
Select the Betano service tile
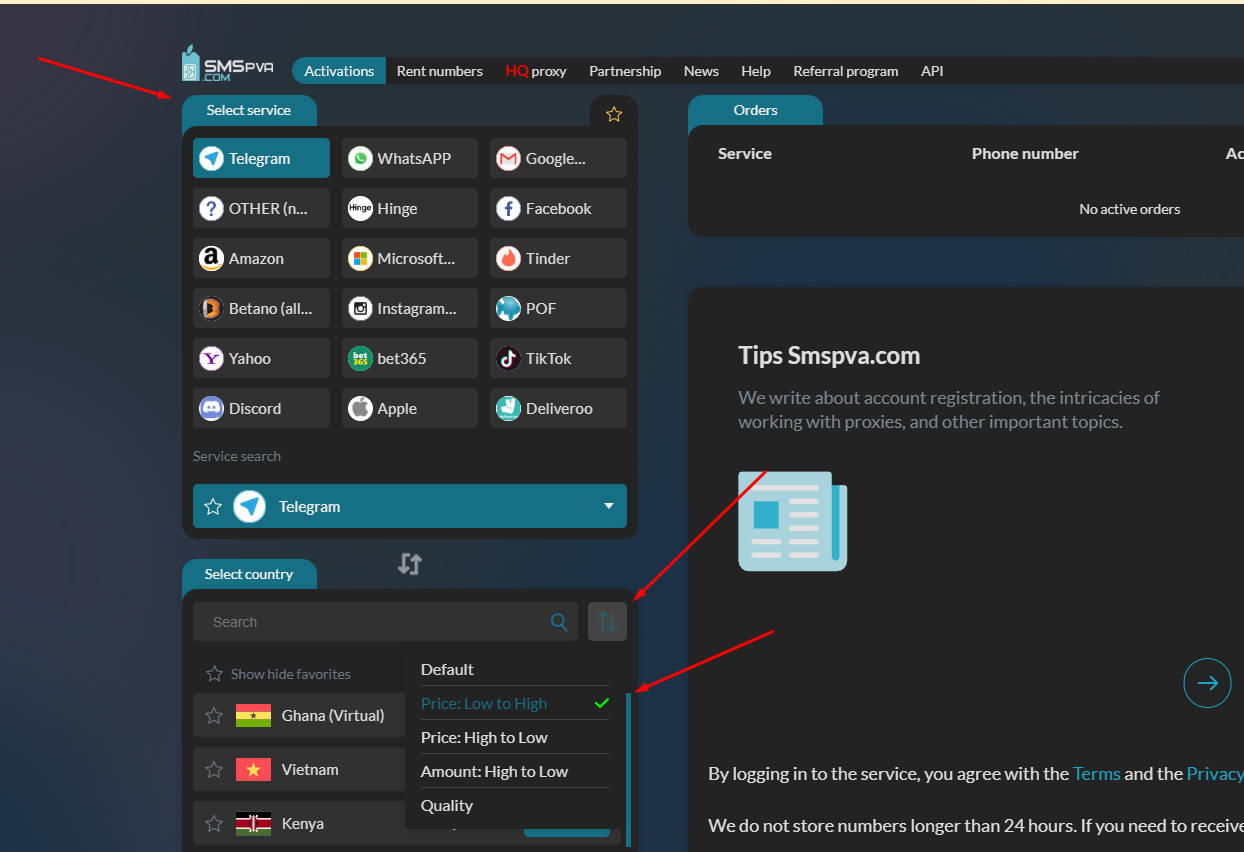[x=261, y=308]
